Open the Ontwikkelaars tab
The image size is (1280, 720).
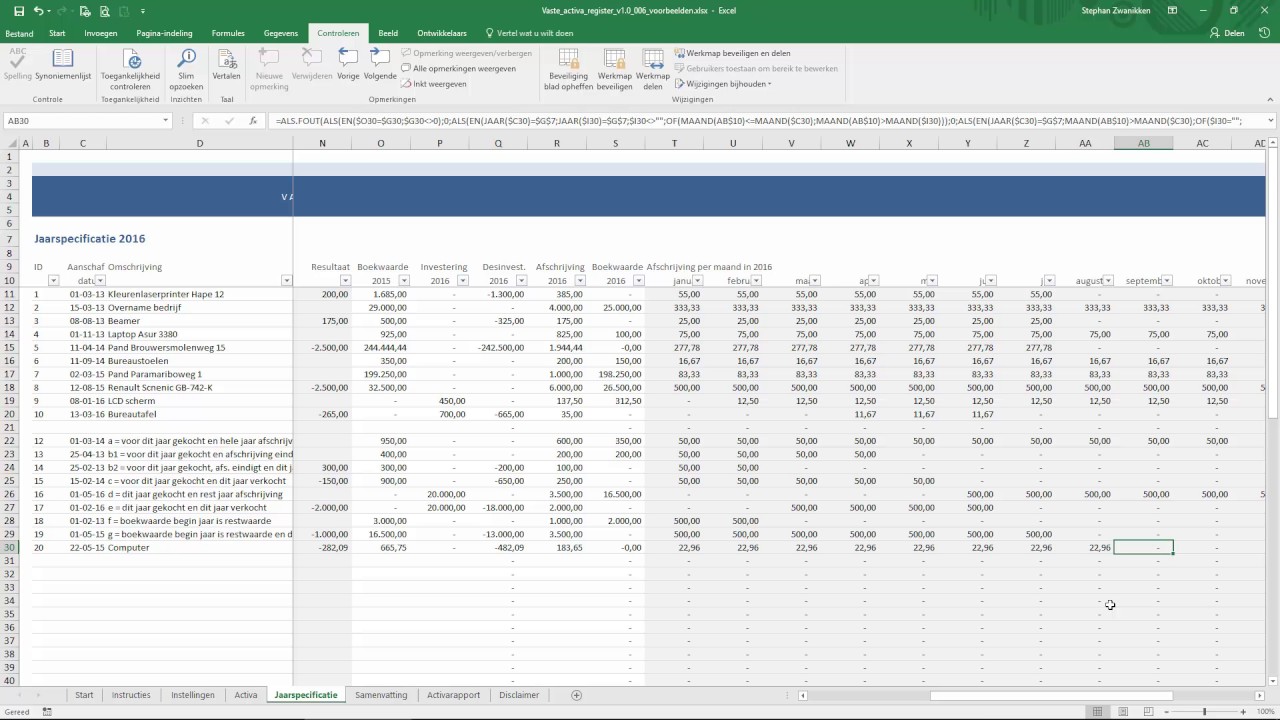(x=442, y=33)
